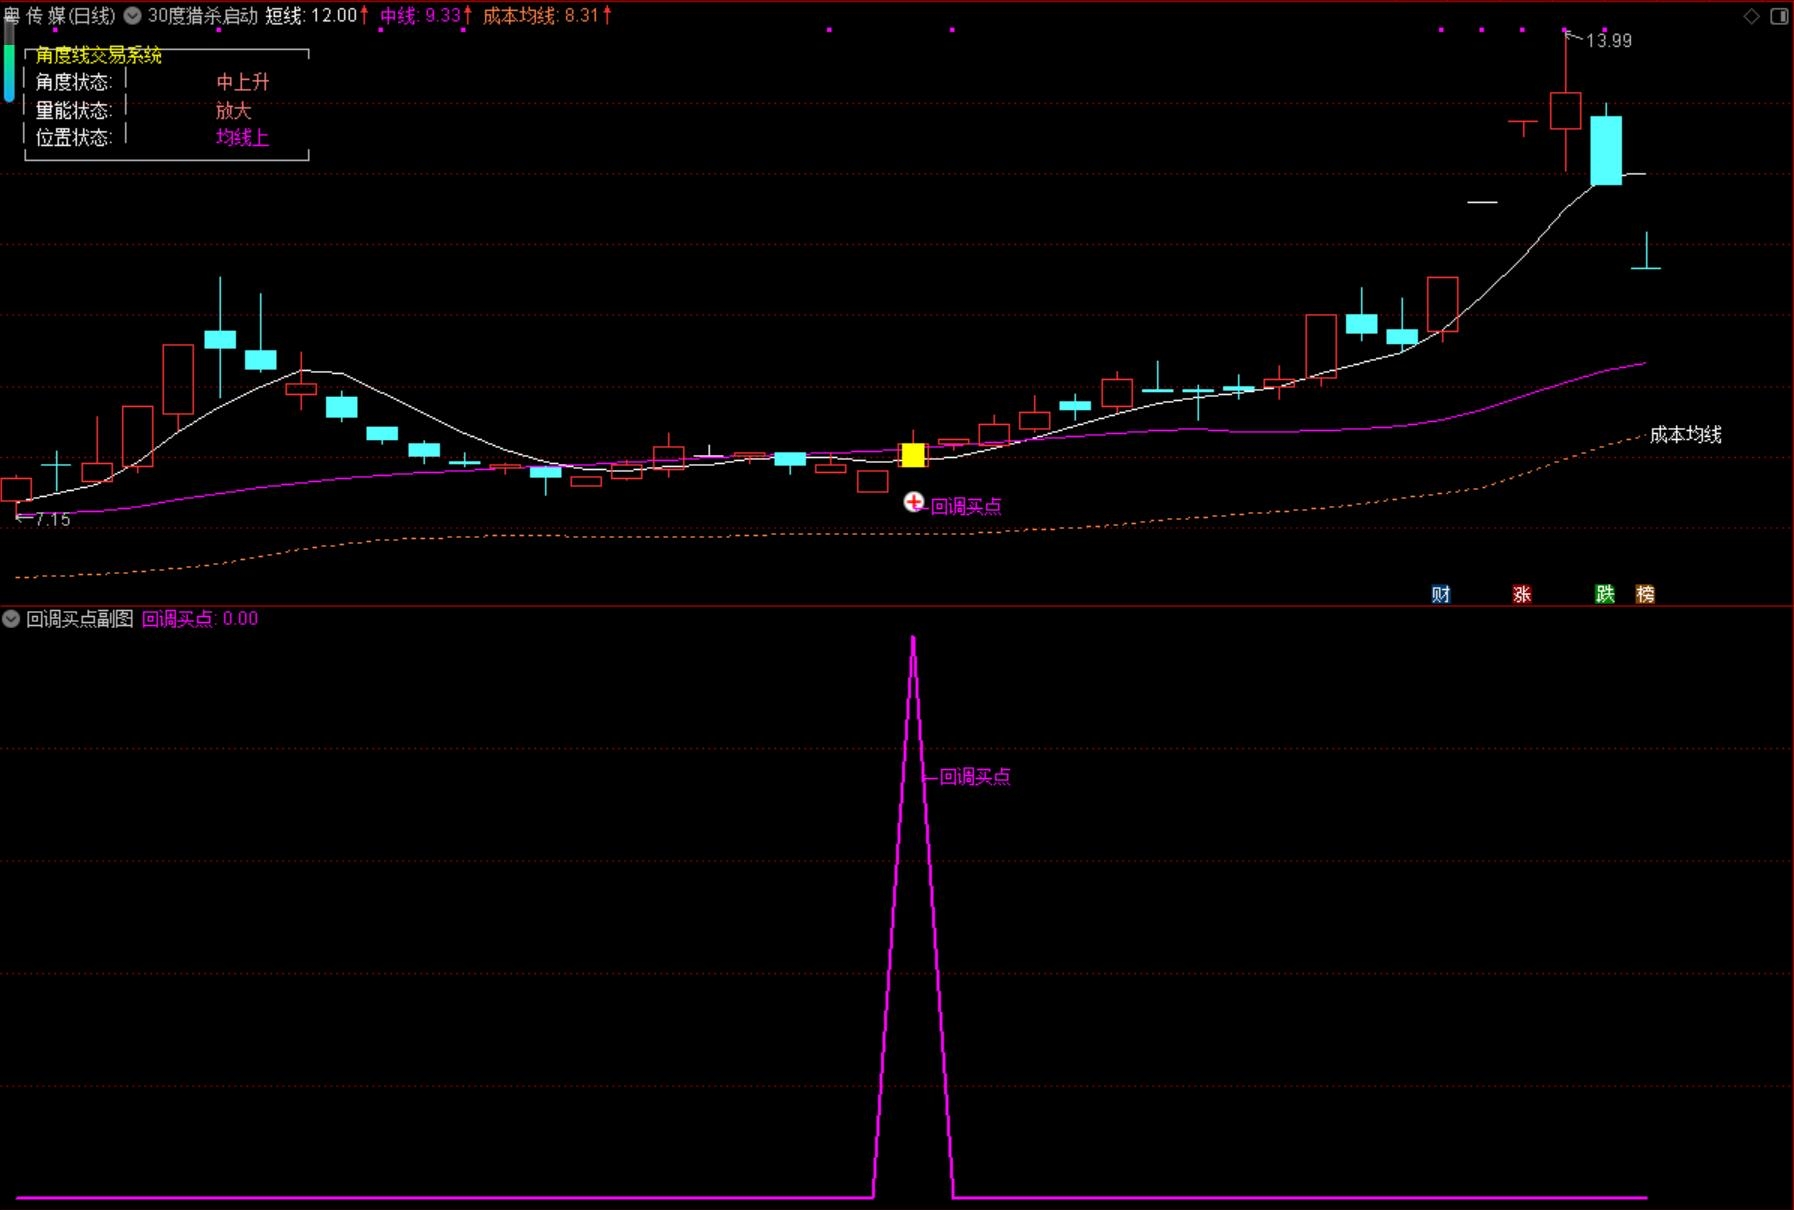The width and height of the screenshot is (1794, 1210).
Task: Toggle the side panel icon at top right
Action: (1779, 16)
